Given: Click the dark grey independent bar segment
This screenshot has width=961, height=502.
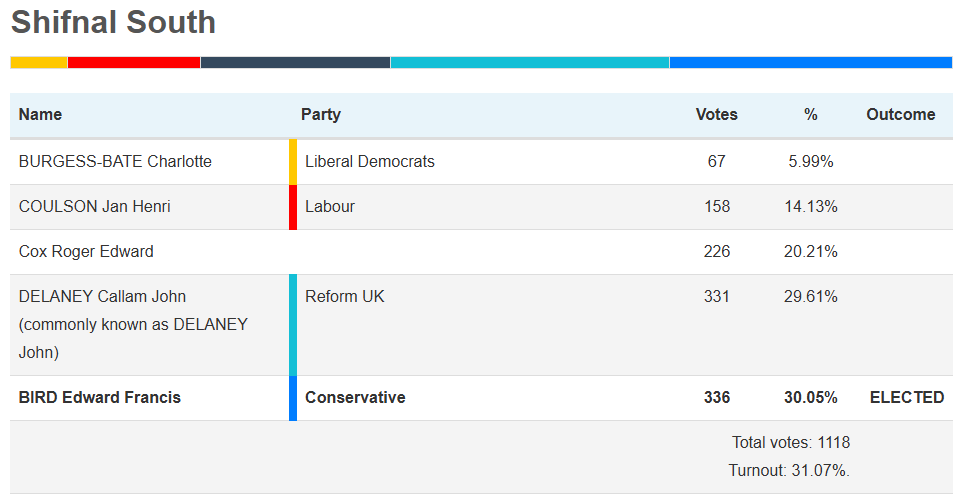Looking at the screenshot, I should [295, 62].
